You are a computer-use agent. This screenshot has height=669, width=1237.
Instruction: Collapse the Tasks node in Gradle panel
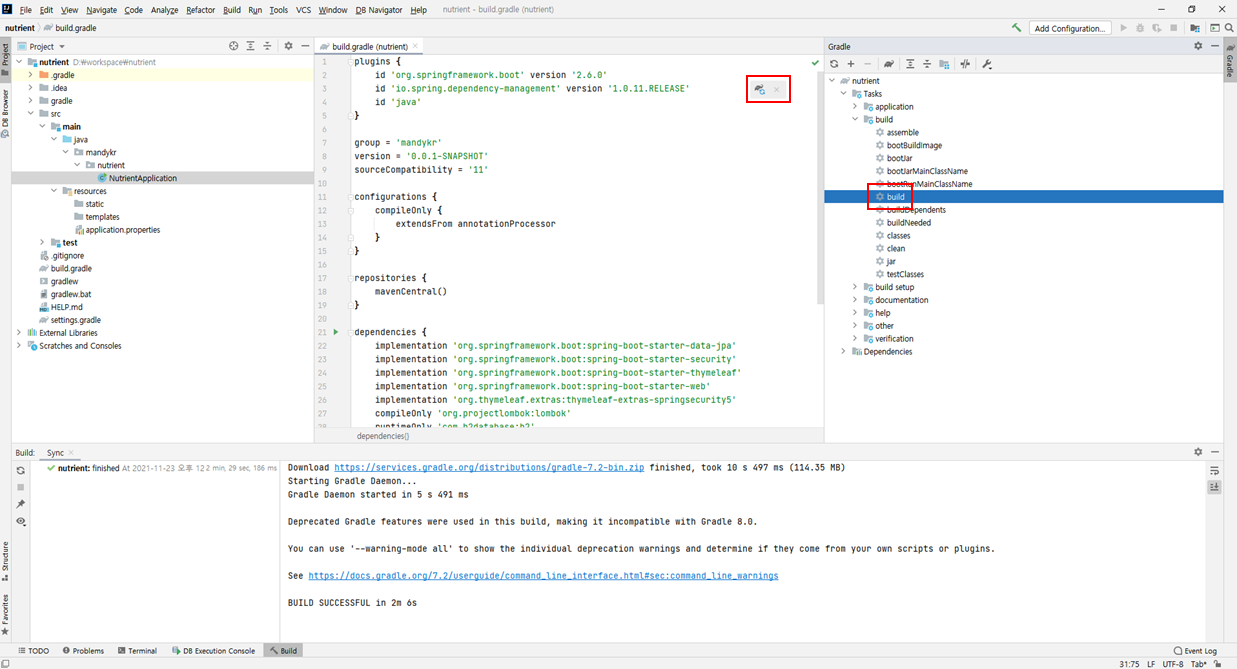click(x=844, y=94)
